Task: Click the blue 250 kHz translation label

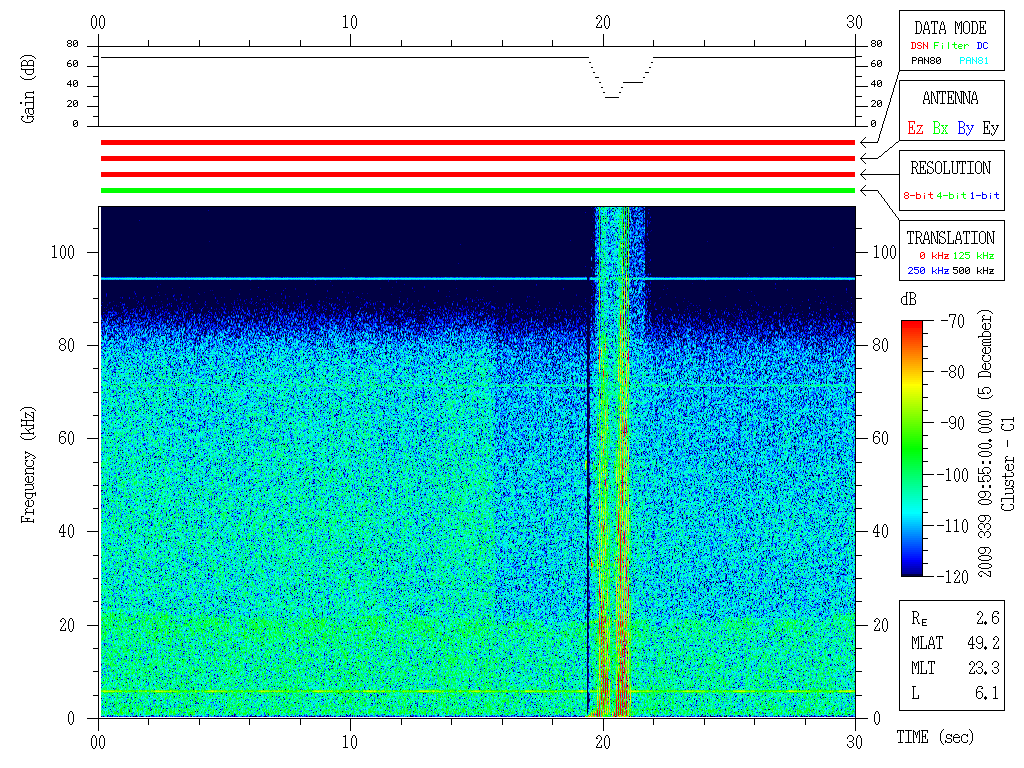Action: 928,270
